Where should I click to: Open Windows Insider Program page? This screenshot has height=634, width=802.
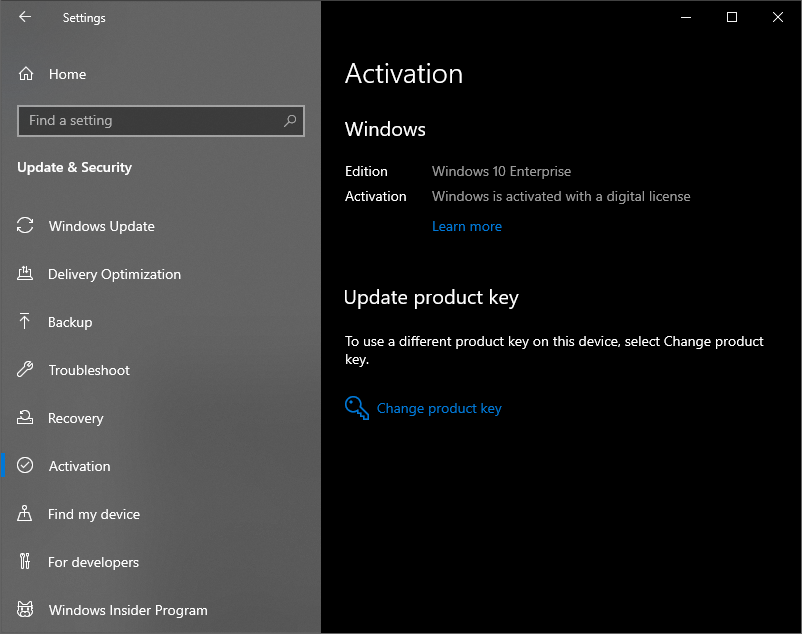coord(128,610)
